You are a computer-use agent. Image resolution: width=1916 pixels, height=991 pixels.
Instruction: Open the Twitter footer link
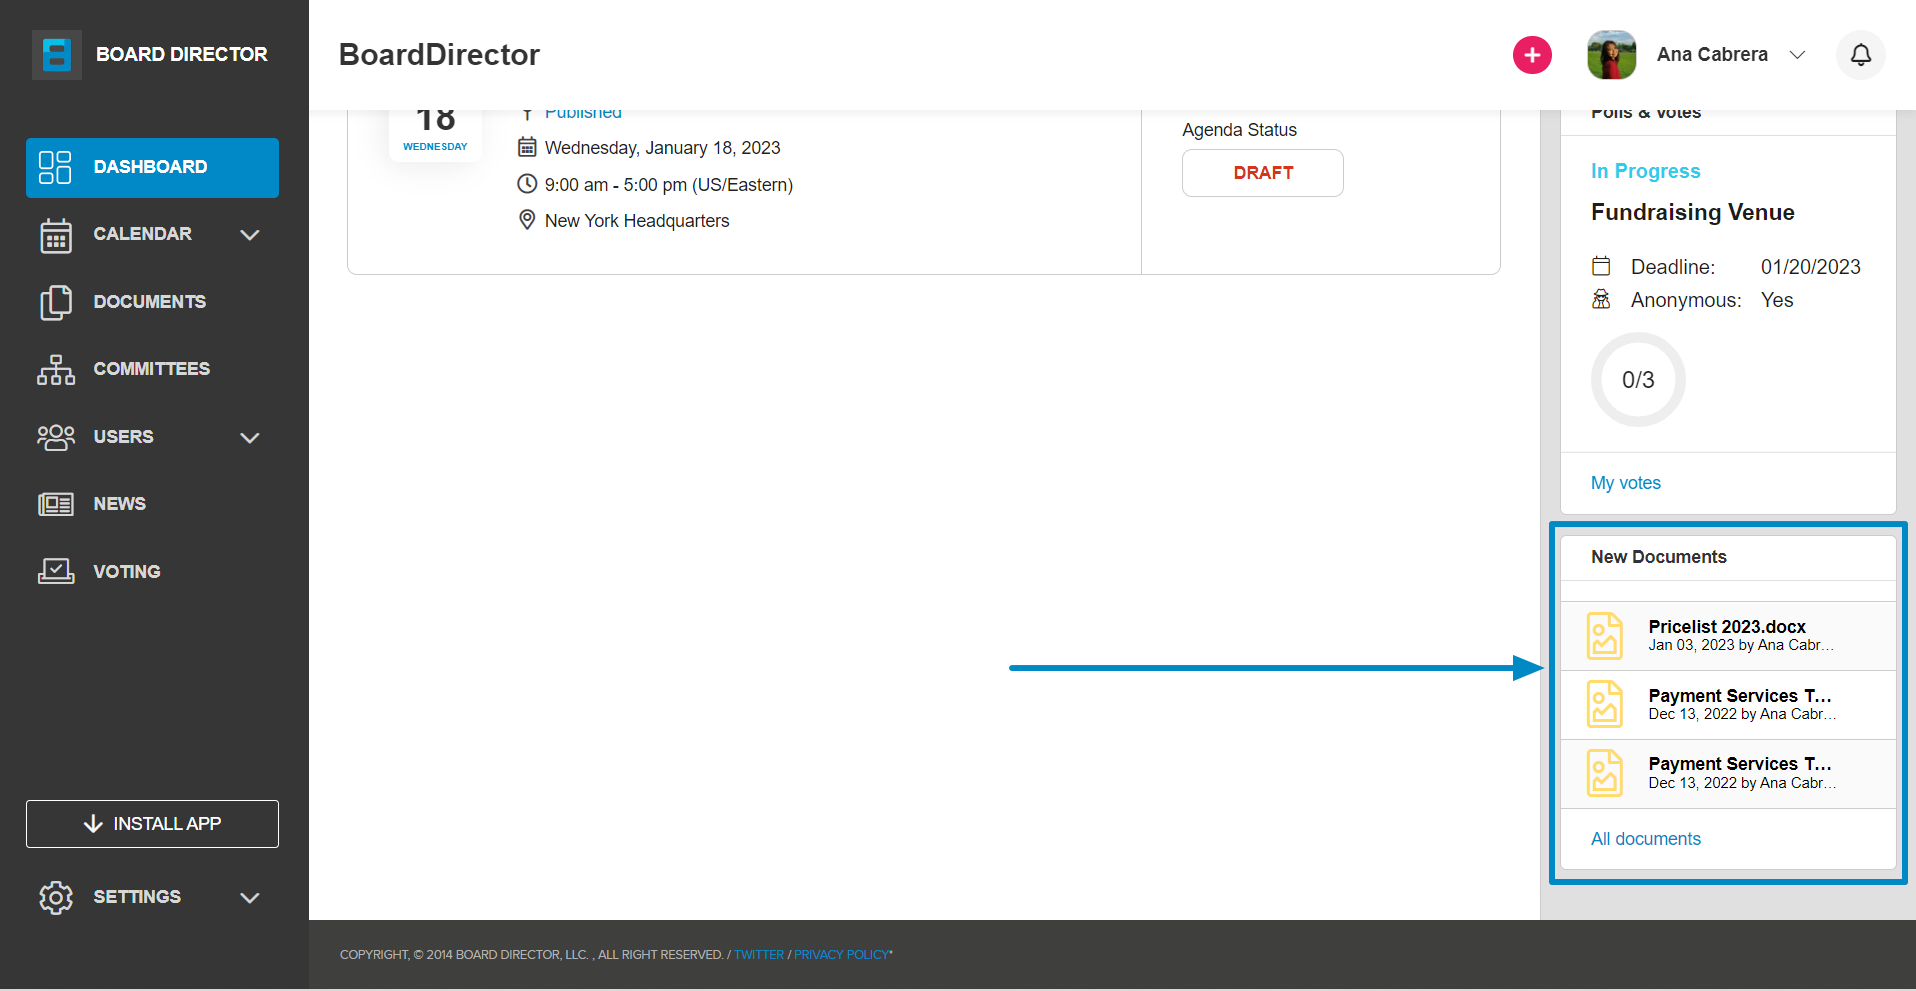pos(759,955)
